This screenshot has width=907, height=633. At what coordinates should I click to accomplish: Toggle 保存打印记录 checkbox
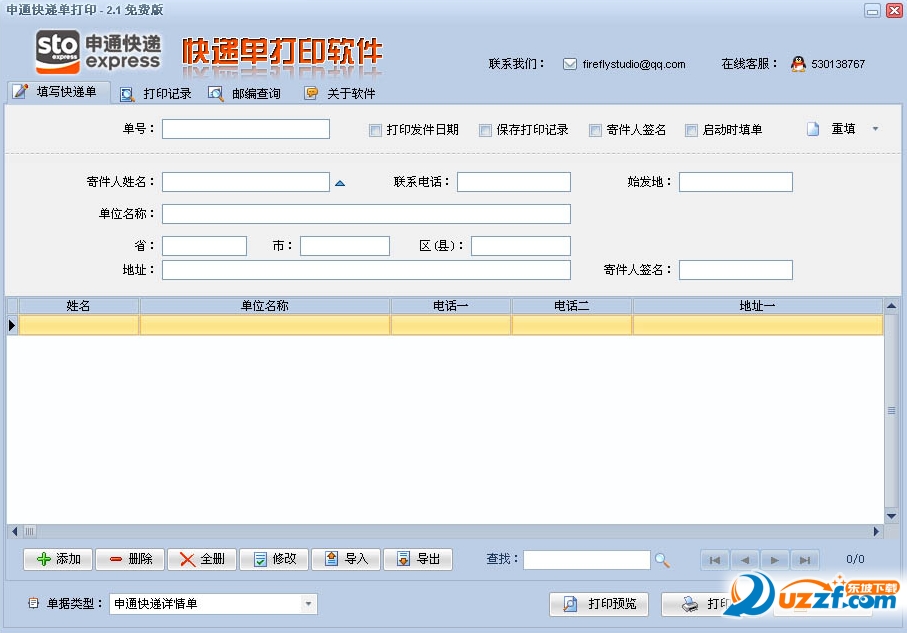pos(485,130)
